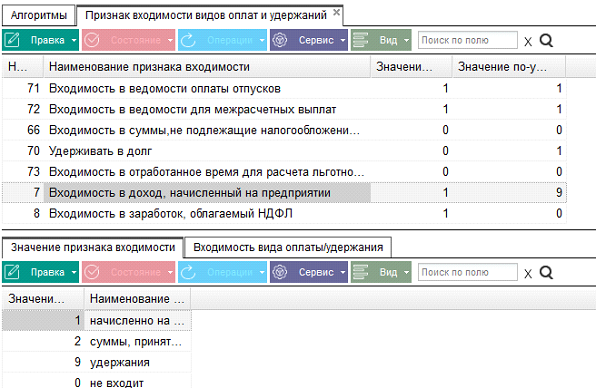Expand the lower Правка dropdown arrow
This screenshot has width=596, height=389.
[x=74, y=272]
